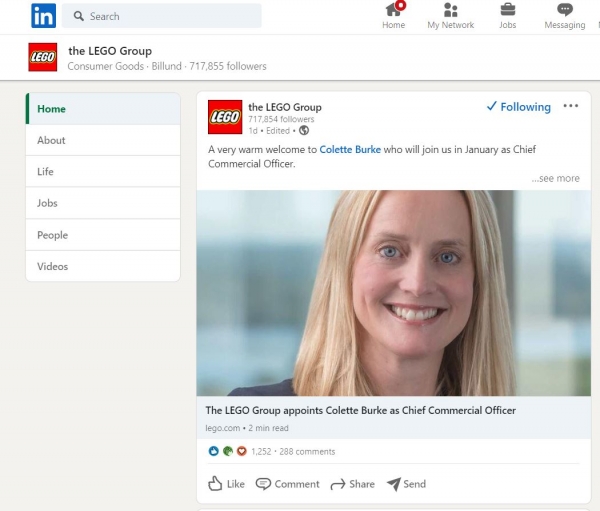The width and height of the screenshot is (600, 511).
Task: Click the LEGO logo in the page header
Action: pos(42,57)
